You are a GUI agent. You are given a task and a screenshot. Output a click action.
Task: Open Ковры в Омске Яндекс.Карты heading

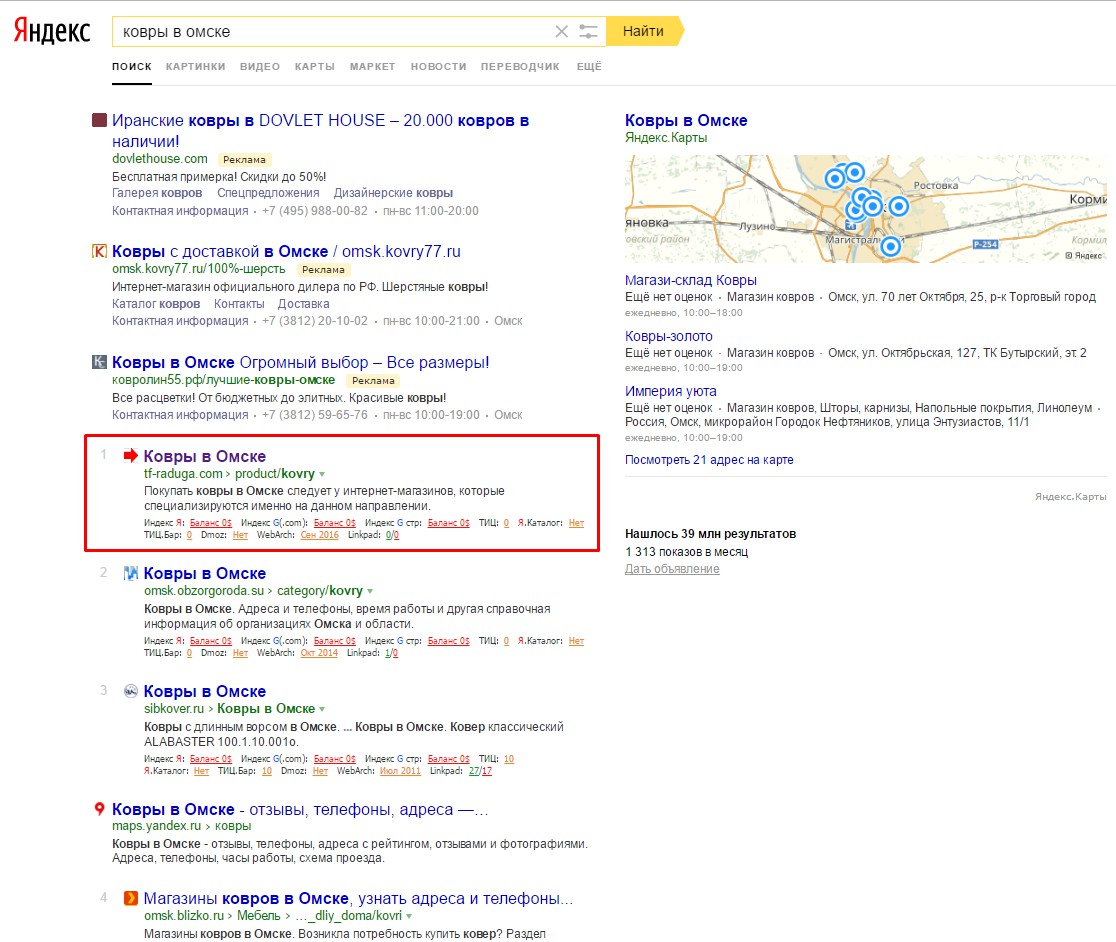pyautogui.click(x=686, y=120)
